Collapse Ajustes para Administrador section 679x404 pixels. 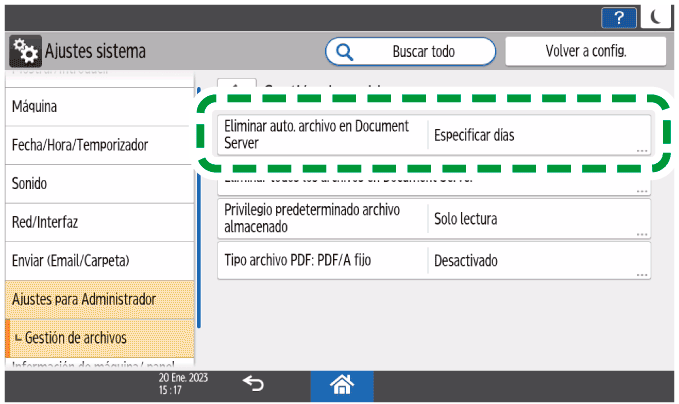98,299
